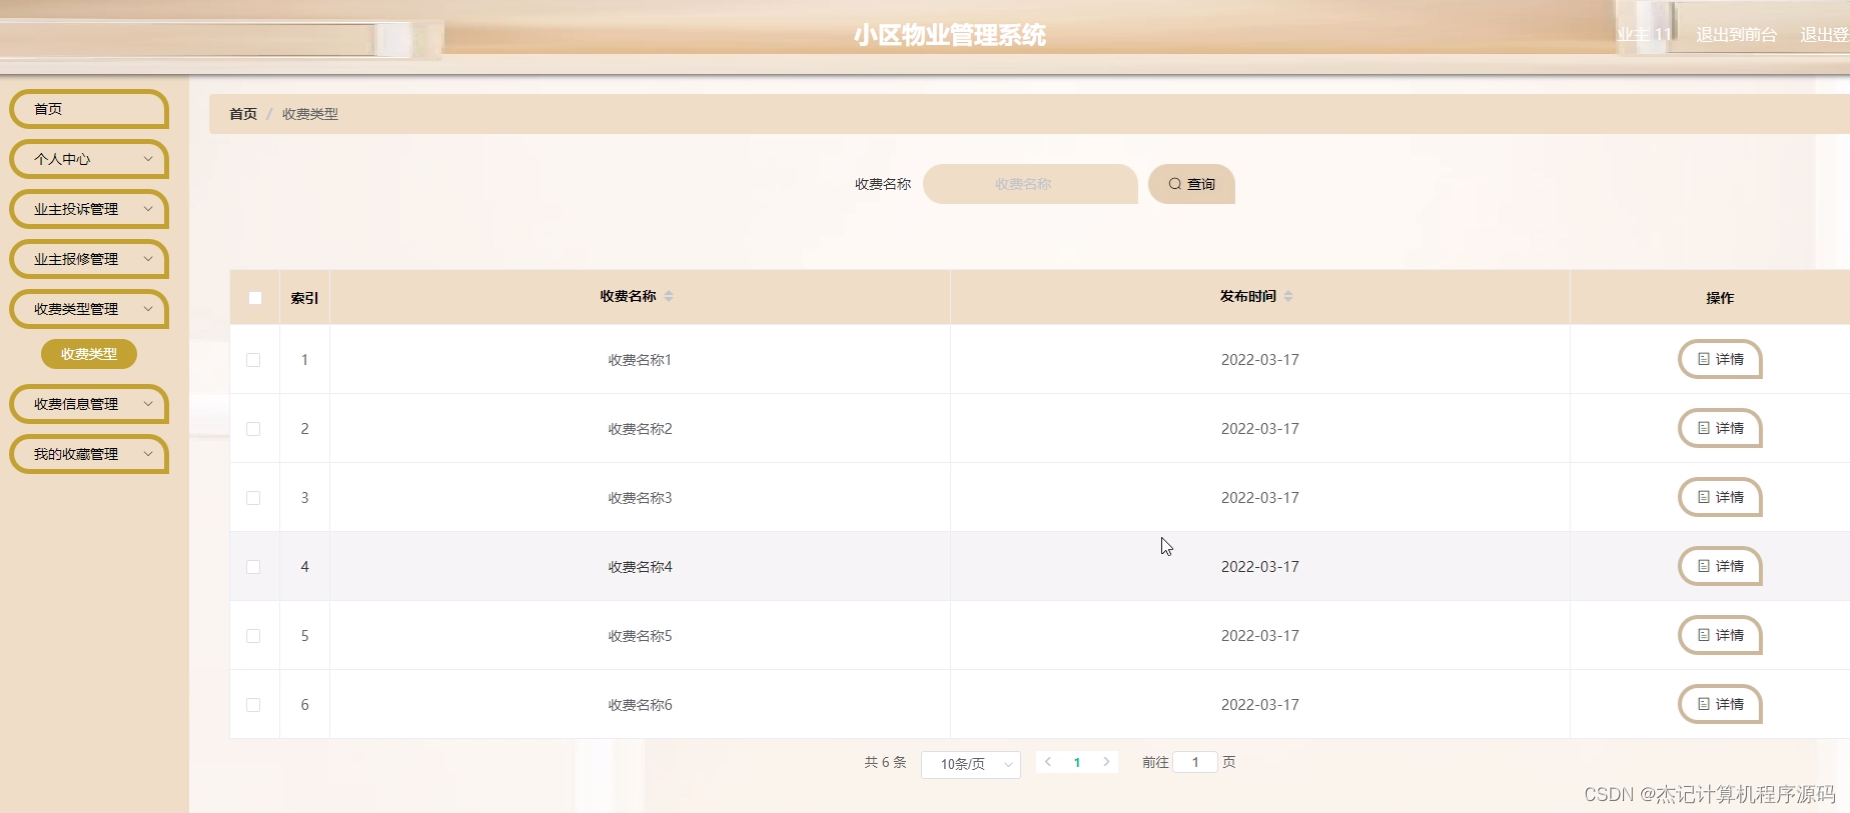1850x813 pixels.
Task: Expand the 个人中心 sidebar menu
Action: click(89, 159)
